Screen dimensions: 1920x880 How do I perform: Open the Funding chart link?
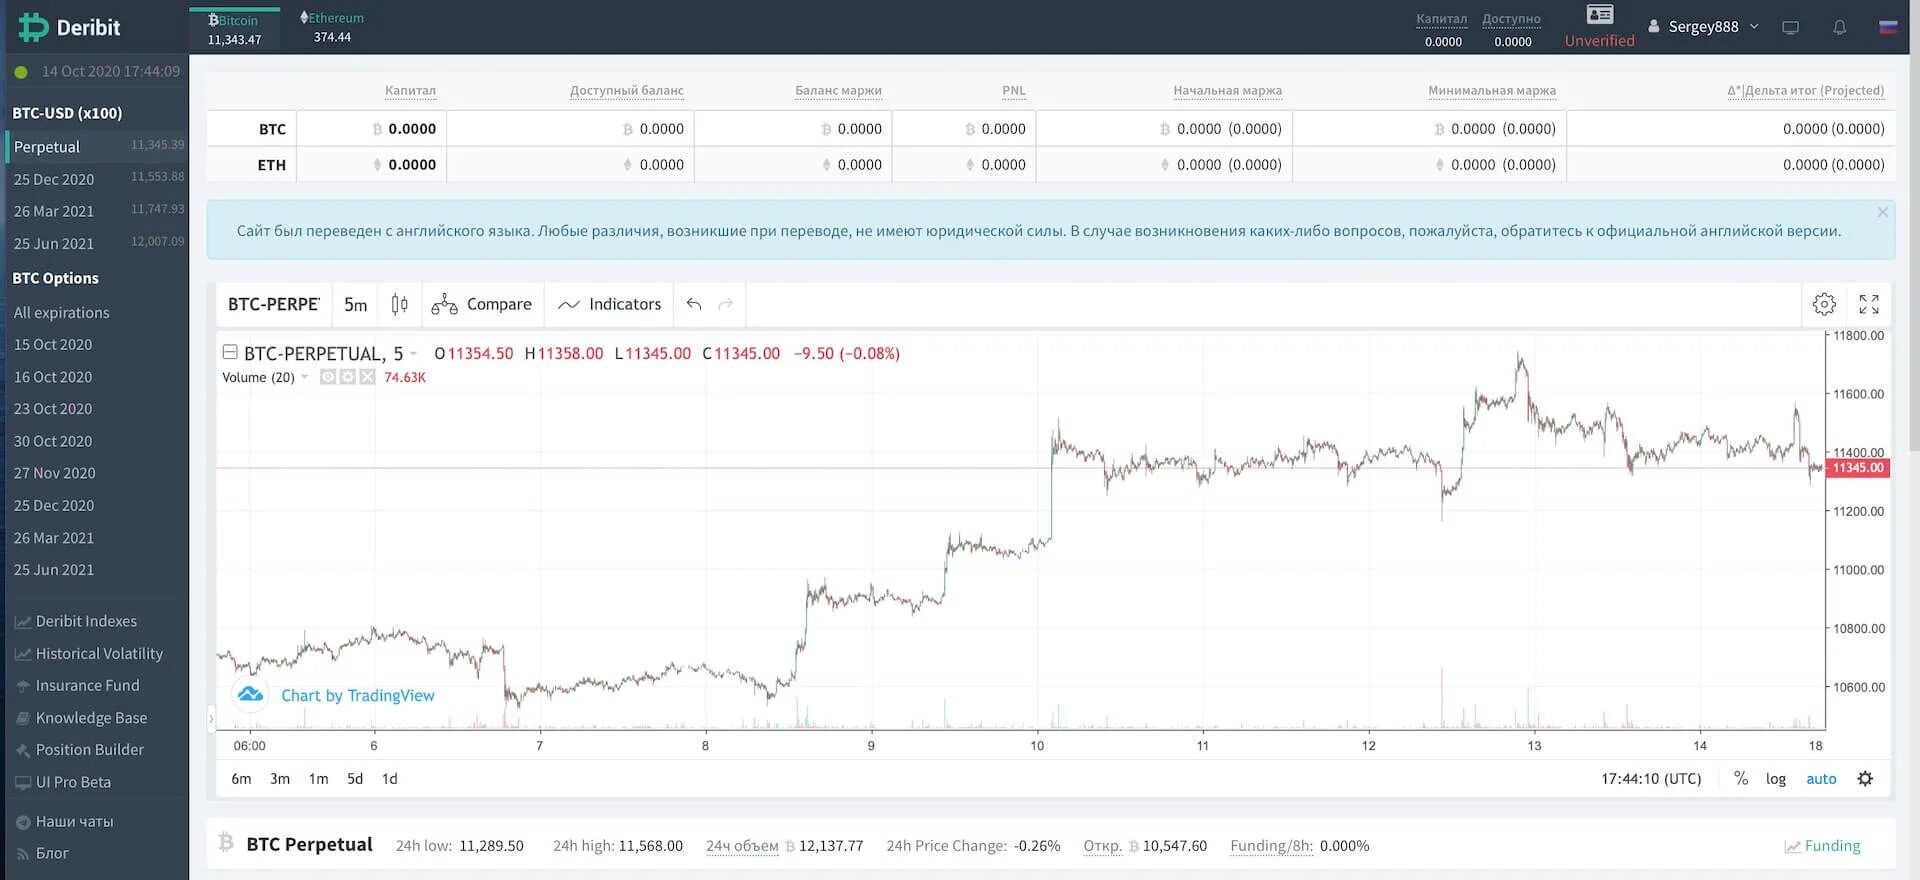coord(1823,846)
